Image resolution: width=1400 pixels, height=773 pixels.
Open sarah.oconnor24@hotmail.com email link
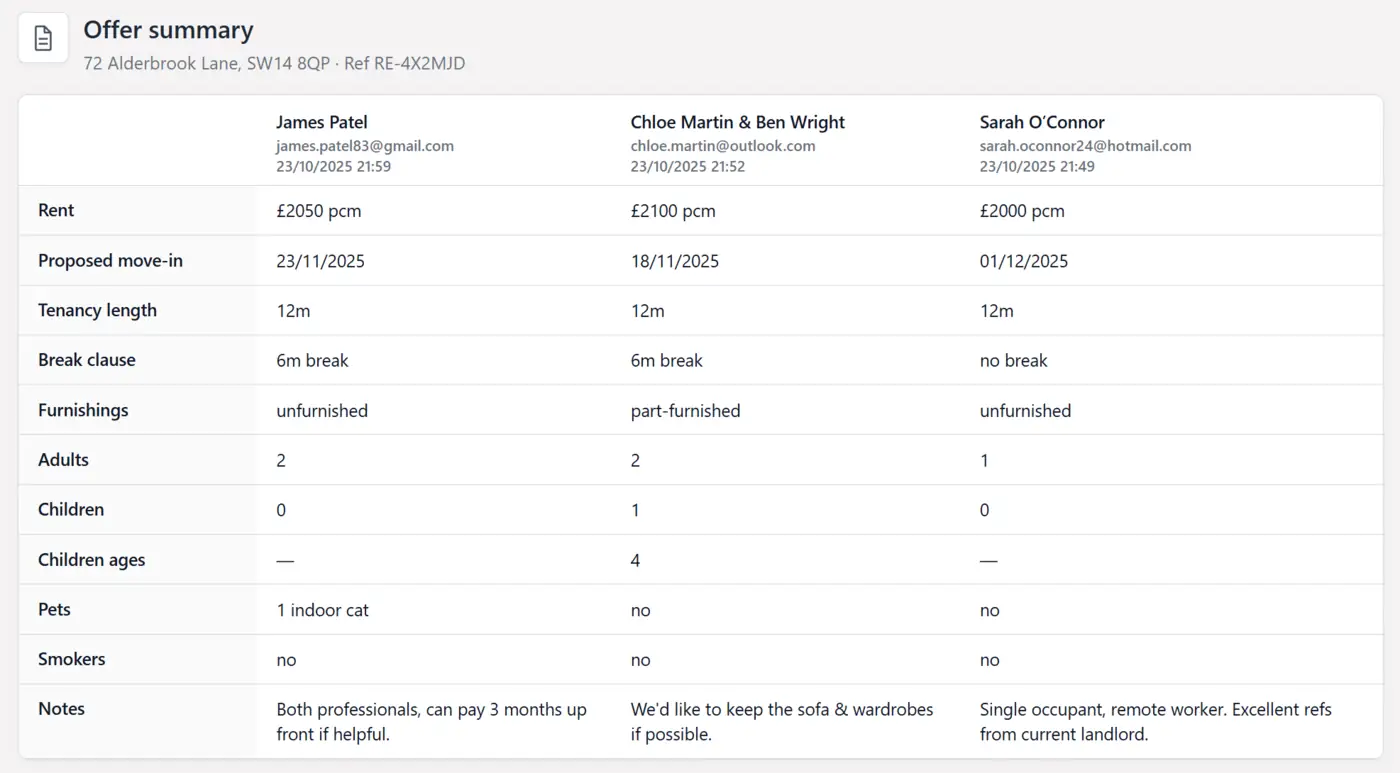pos(1085,145)
